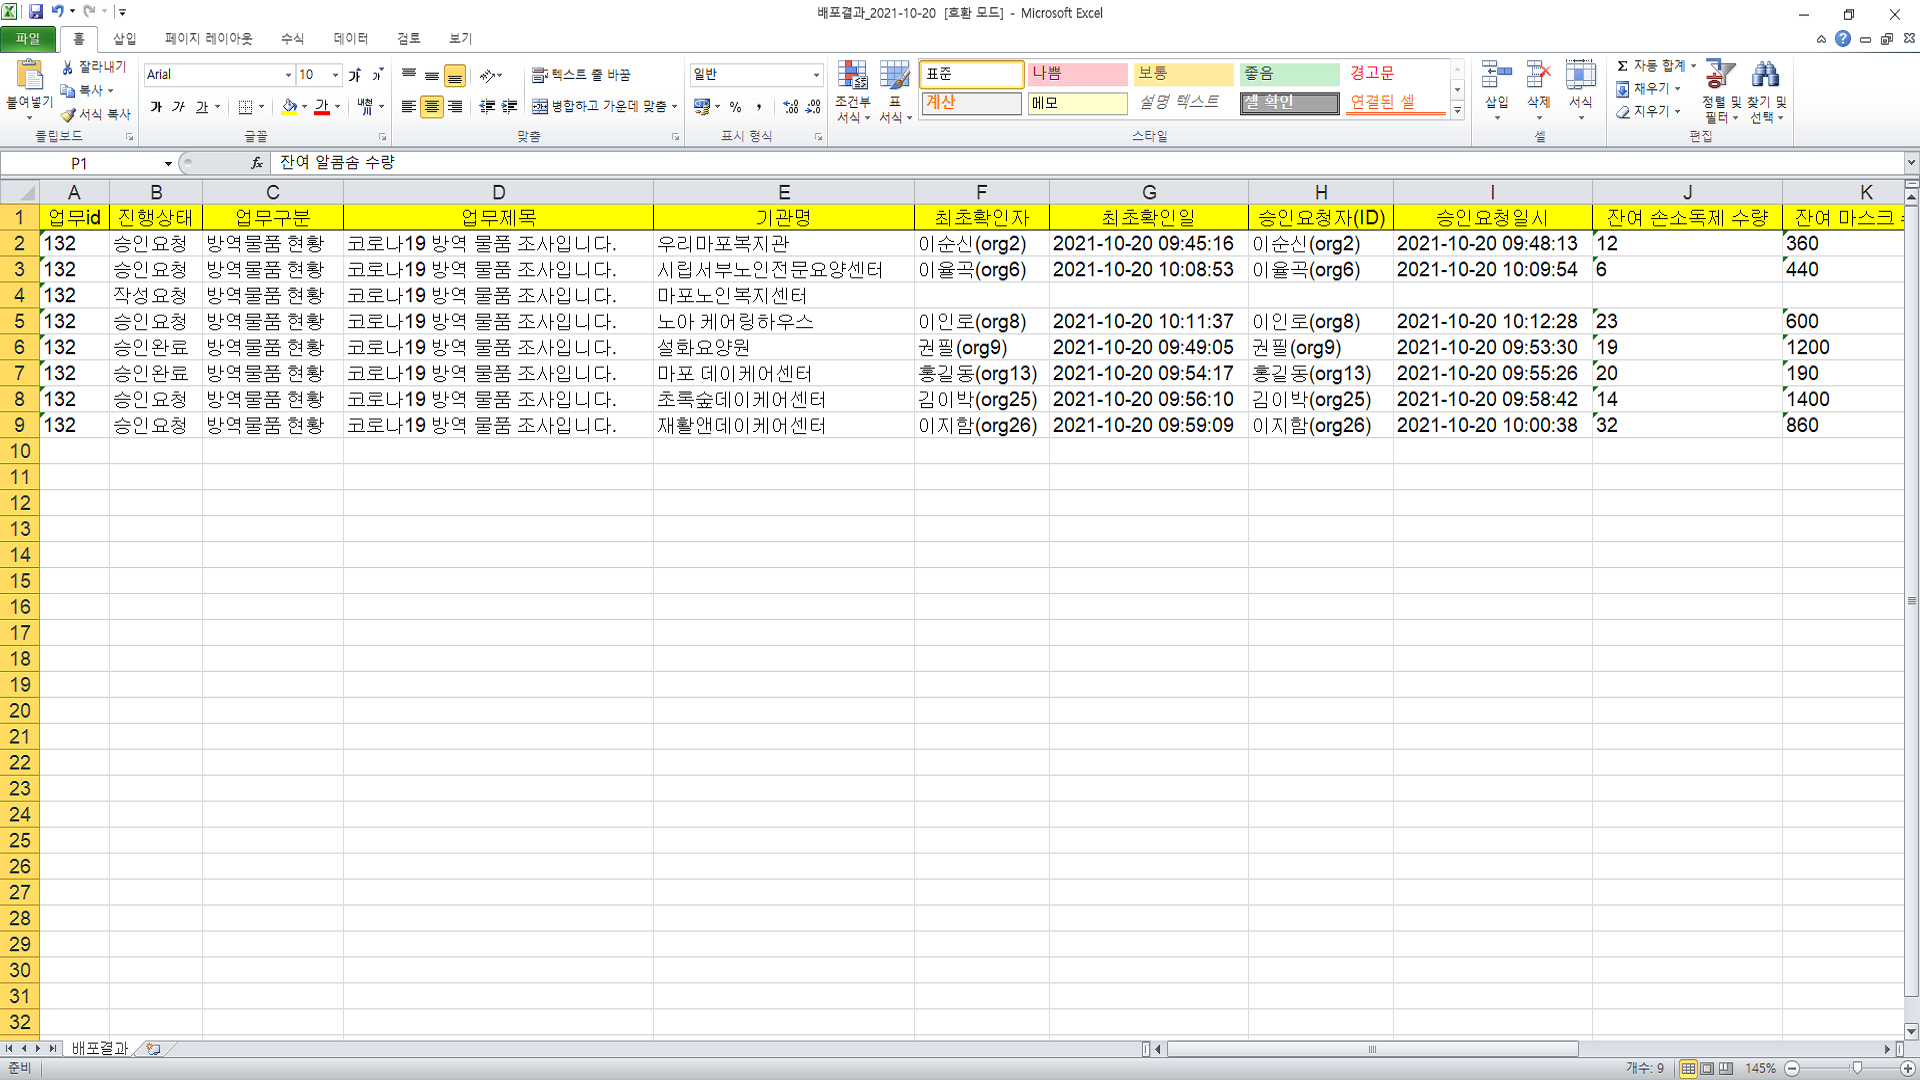1920x1080 pixels.
Task: Click the decrease decimal icon
Action: 813,107
